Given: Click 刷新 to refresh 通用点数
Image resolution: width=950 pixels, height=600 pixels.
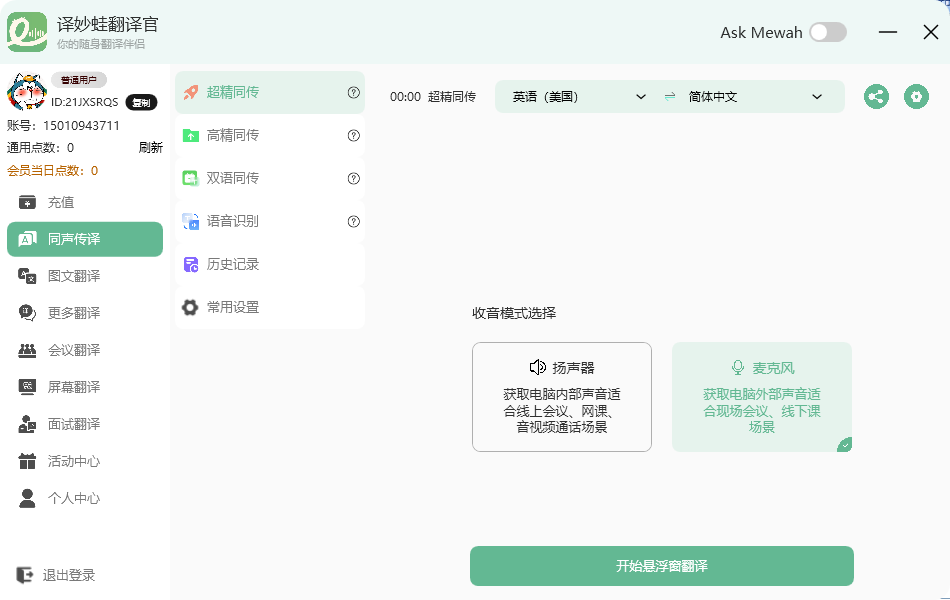Looking at the screenshot, I should coord(152,146).
